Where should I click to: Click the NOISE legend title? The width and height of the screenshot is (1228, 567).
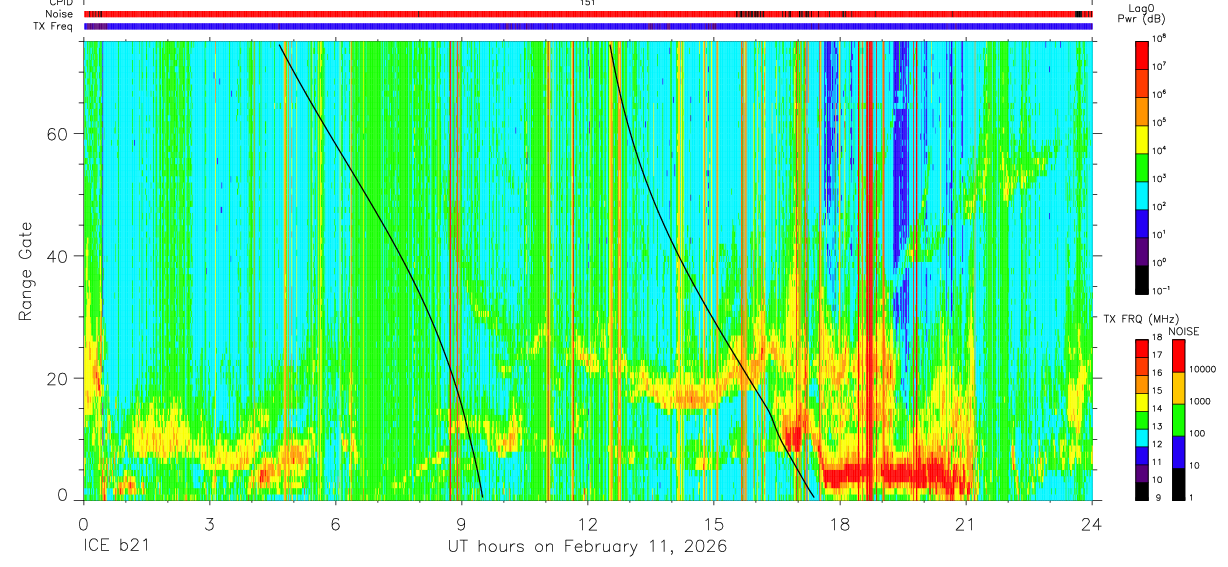coord(1183,331)
